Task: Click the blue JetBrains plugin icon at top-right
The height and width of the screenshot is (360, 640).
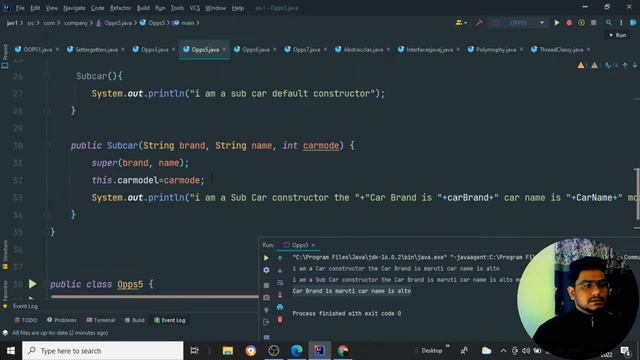Action: [x=633, y=23]
